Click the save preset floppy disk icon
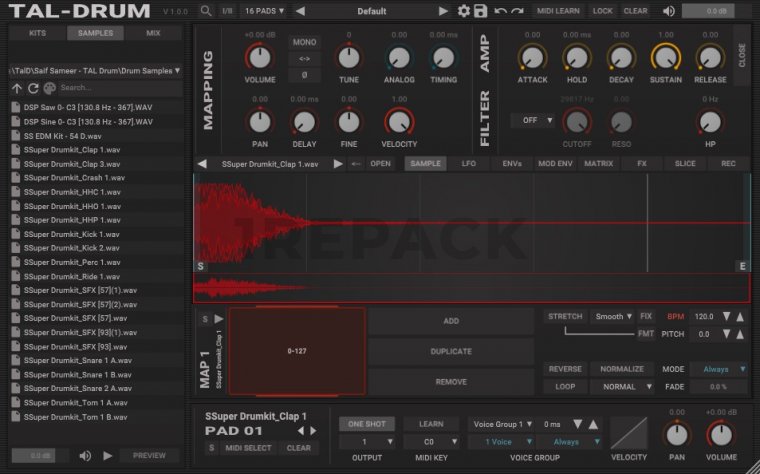This screenshot has height=474, width=760. tap(481, 11)
